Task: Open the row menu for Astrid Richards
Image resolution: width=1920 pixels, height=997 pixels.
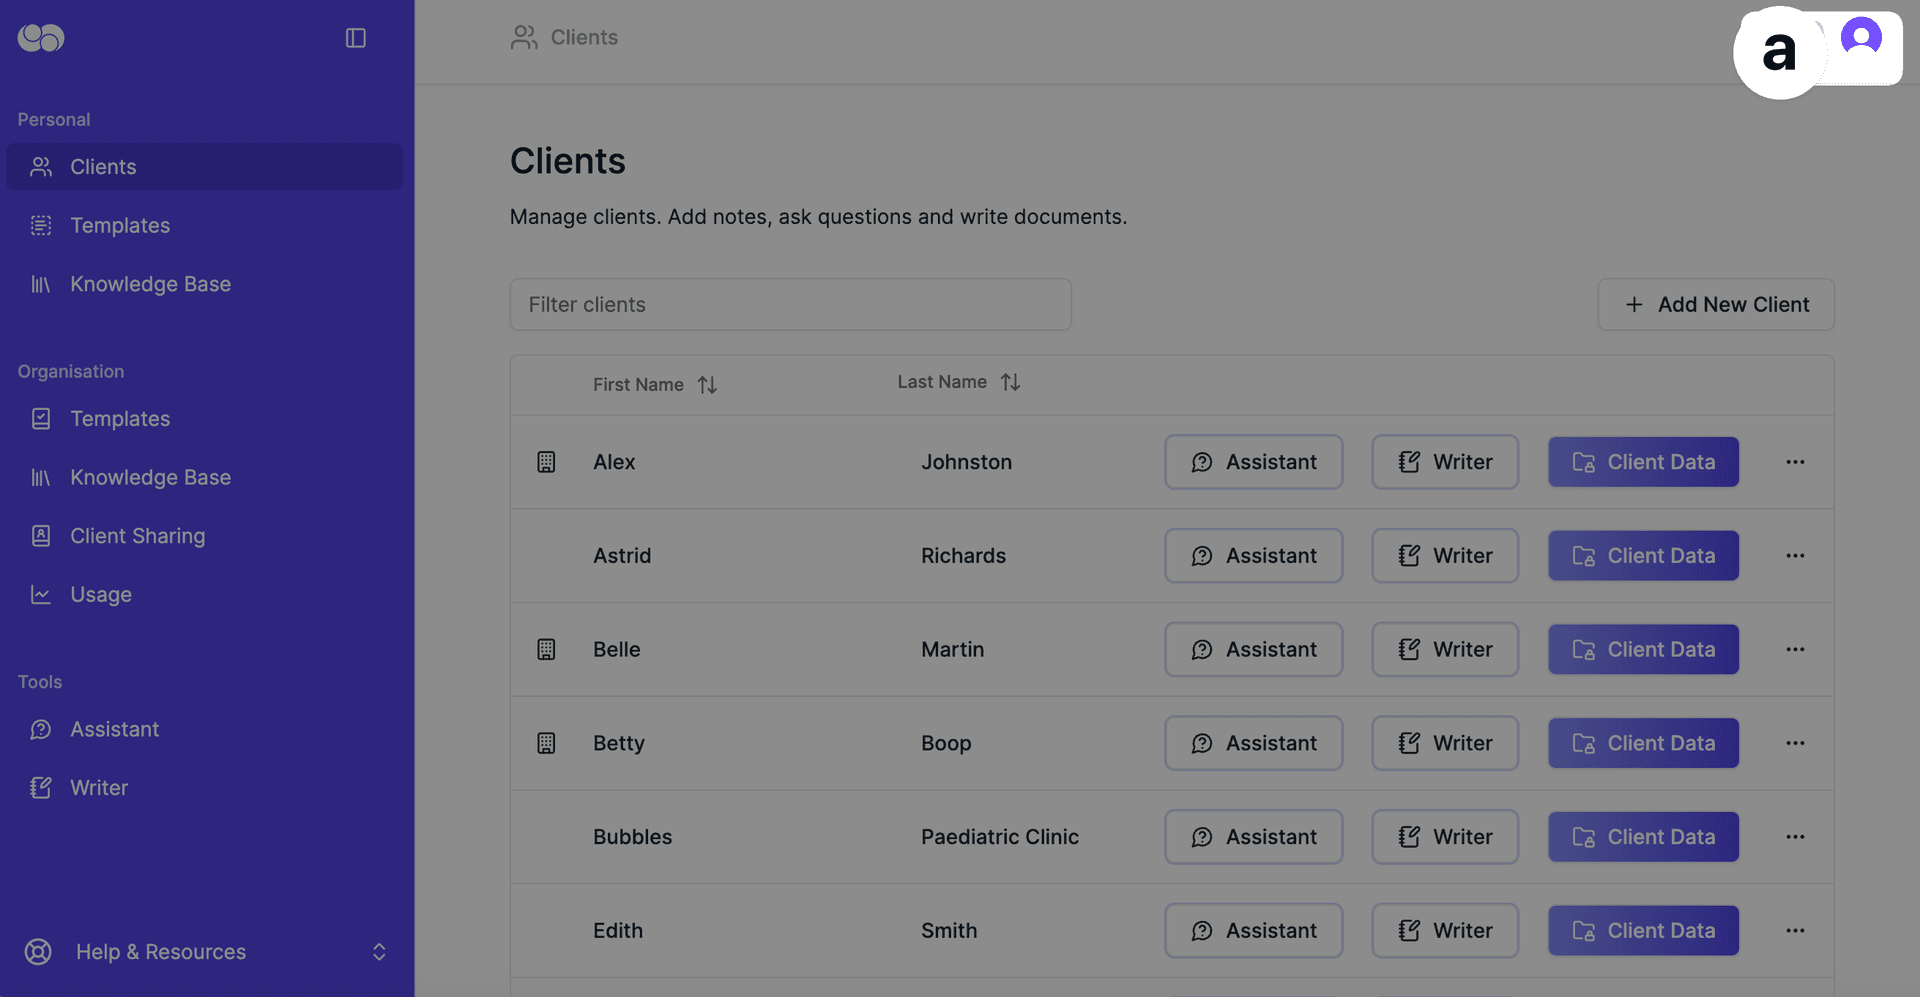Action: (1795, 556)
